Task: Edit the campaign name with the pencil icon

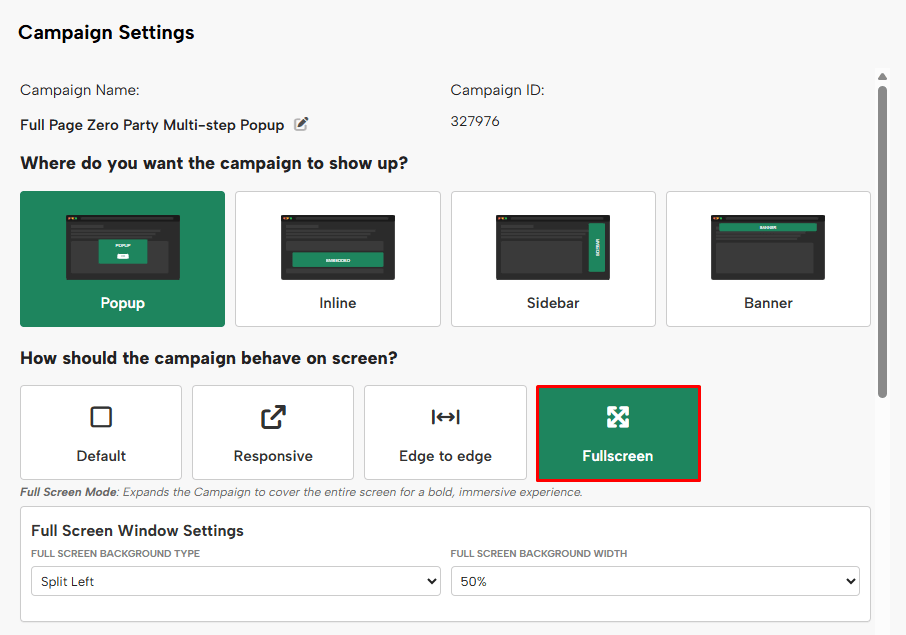Action: coord(301,124)
